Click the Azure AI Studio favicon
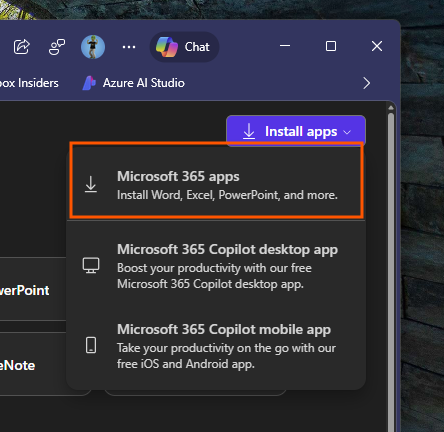This screenshot has width=444, height=432. (x=89, y=83)
